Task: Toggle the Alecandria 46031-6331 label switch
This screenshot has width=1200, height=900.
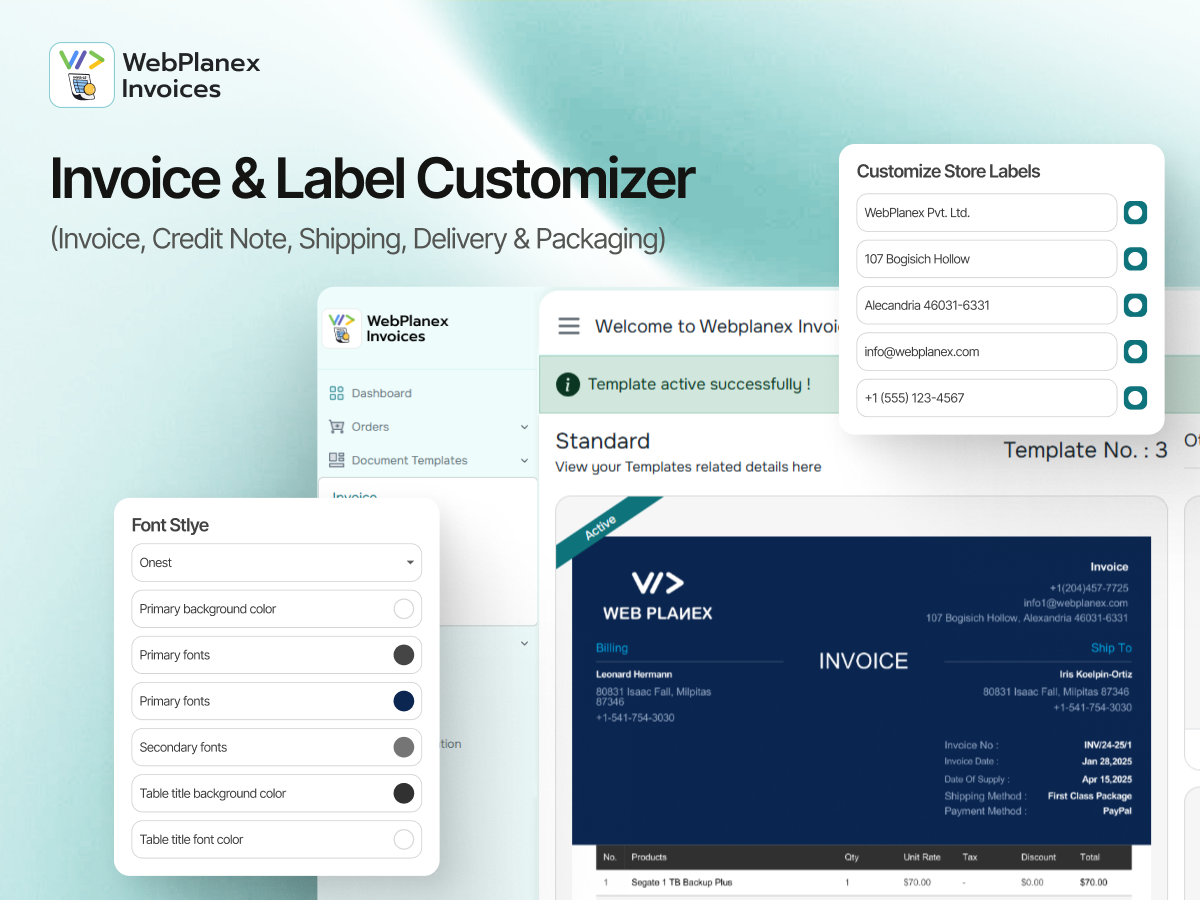Action: click(1135, 305)
